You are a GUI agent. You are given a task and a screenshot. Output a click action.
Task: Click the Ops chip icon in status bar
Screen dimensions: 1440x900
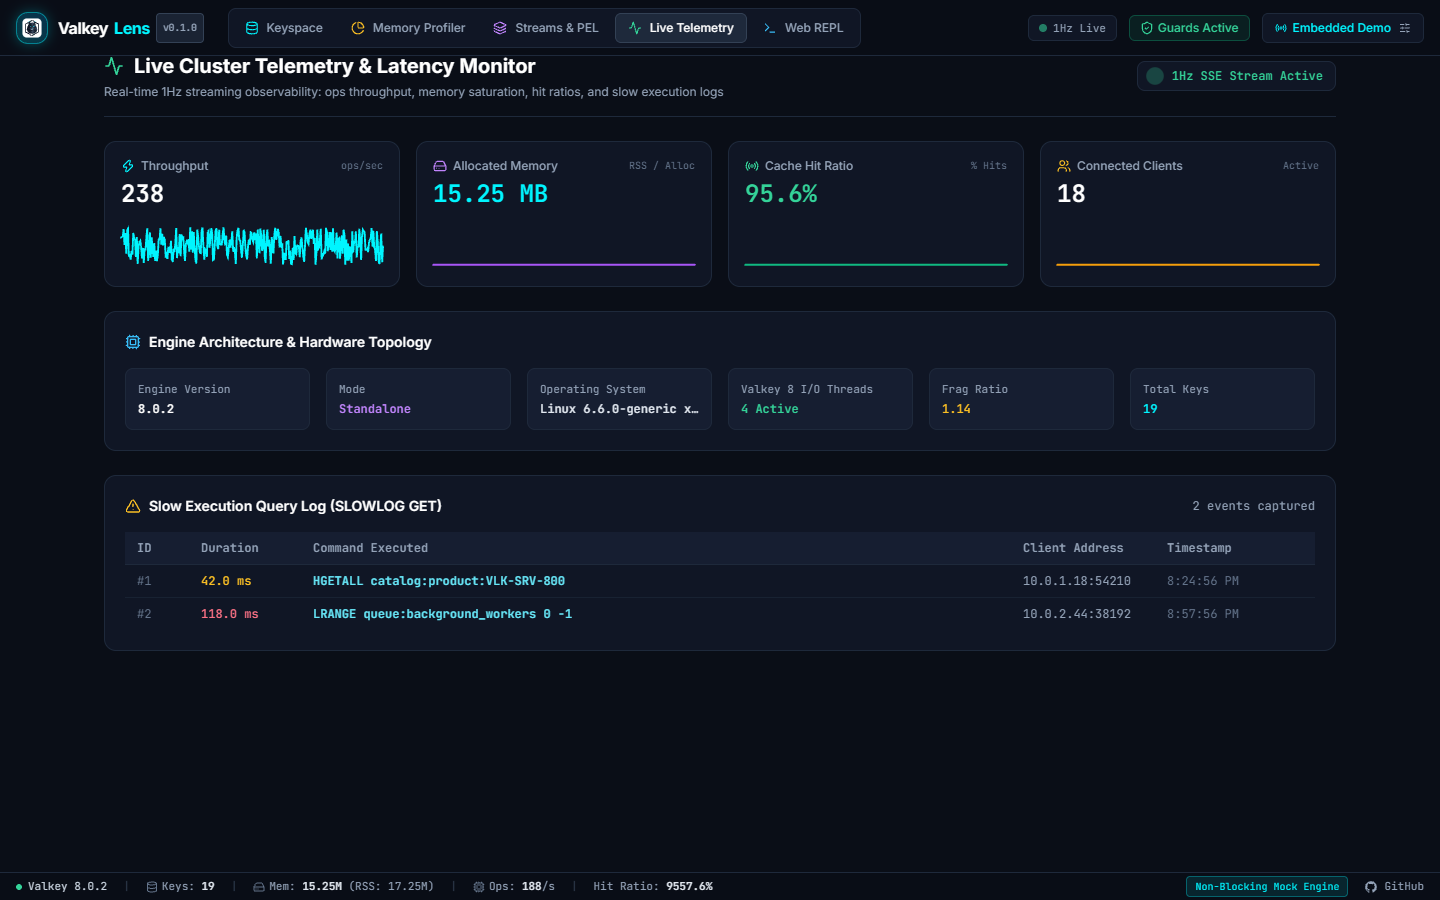click(x=479, y=887)
